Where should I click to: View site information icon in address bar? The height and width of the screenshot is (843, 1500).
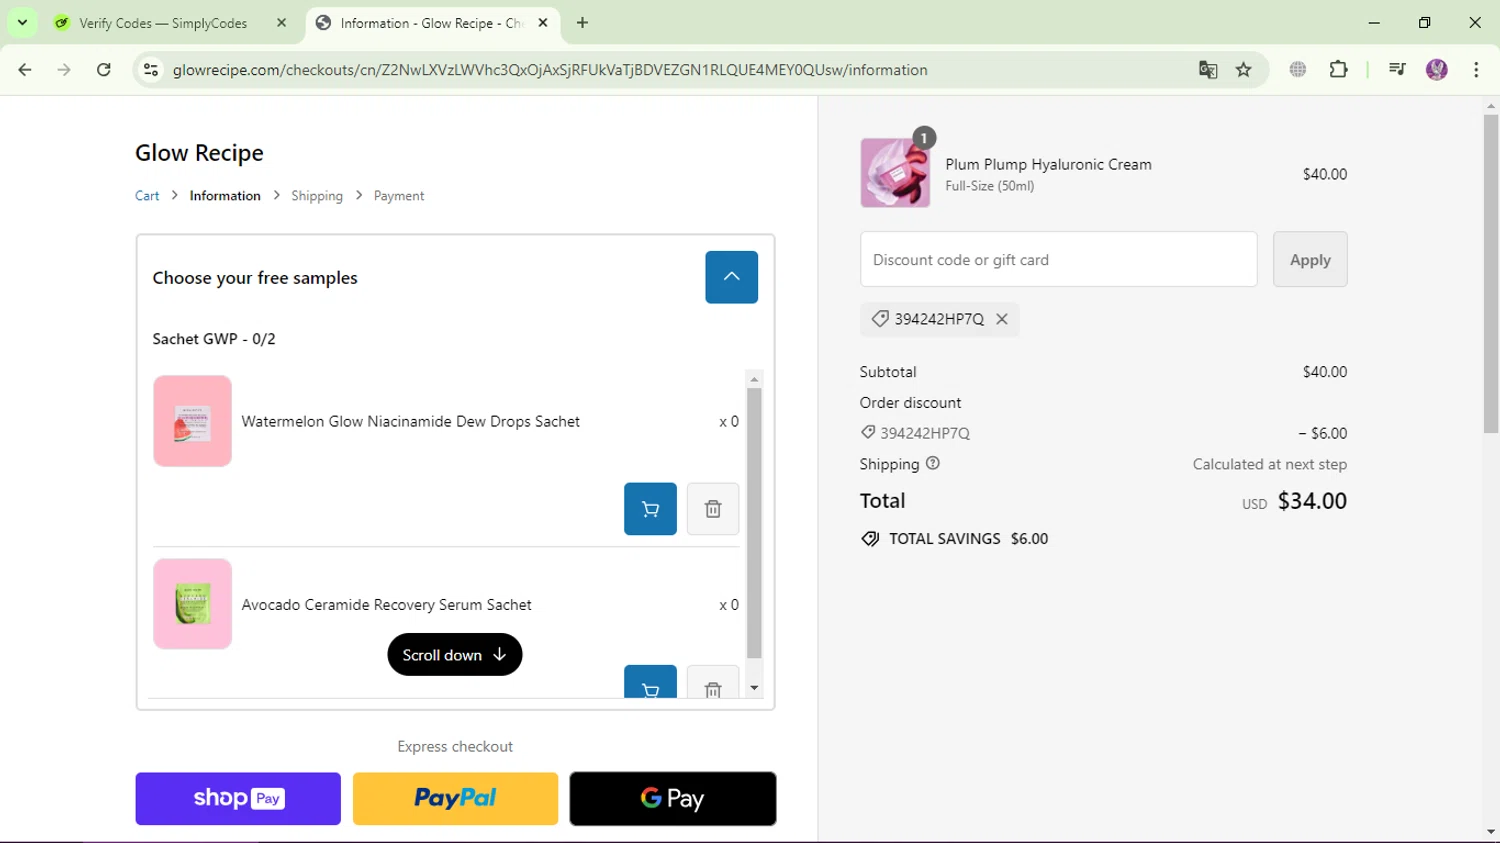pos(151,70)
